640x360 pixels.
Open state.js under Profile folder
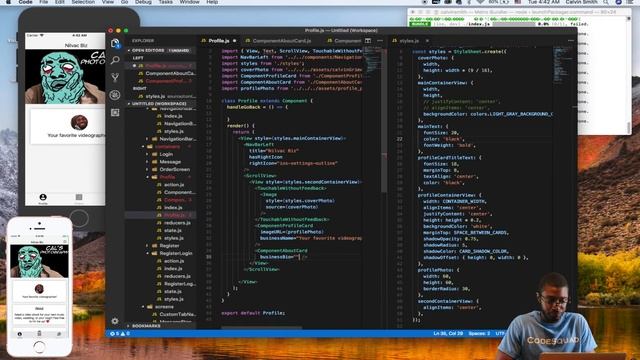click(173, 231)
